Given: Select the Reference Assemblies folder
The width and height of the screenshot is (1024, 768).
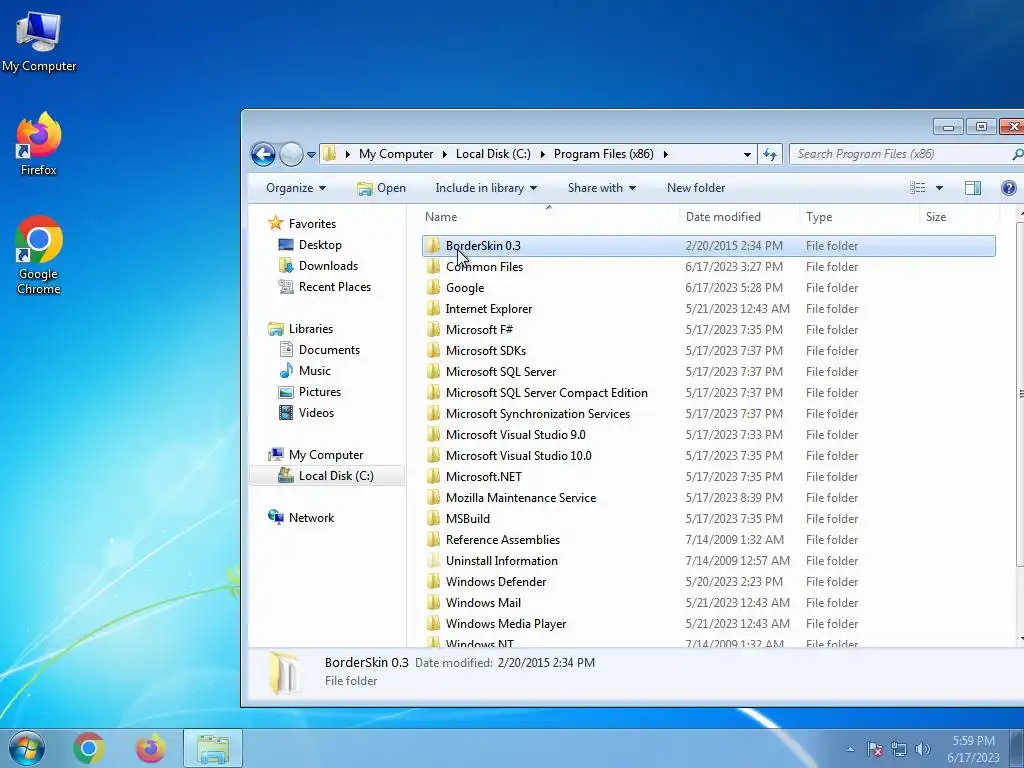Looking at the screenshot, I should pyautogui.click(x=502, y=540).
